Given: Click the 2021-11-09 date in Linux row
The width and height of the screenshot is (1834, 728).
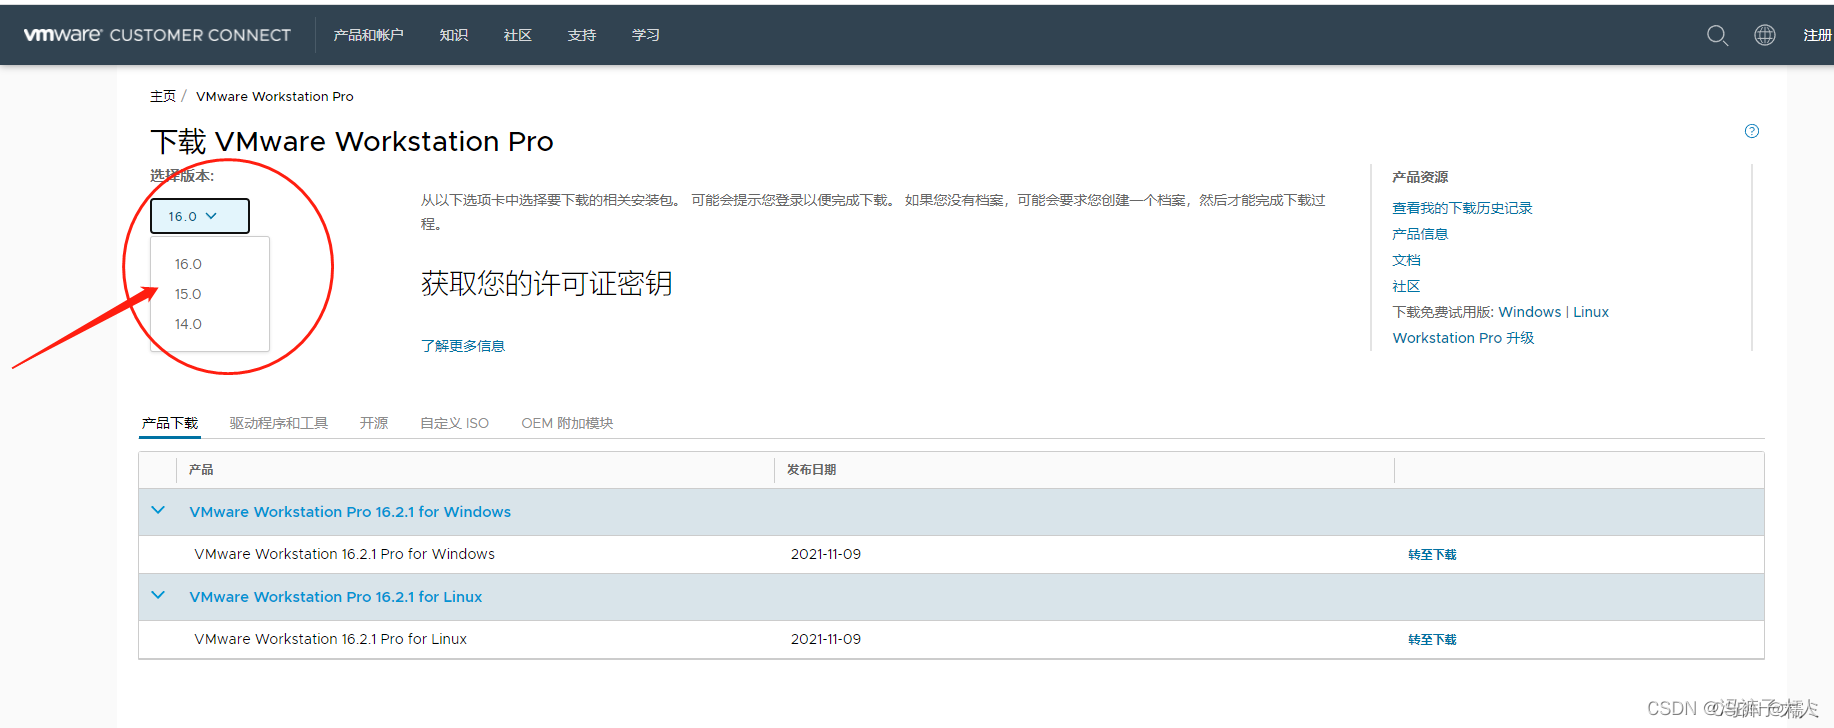Looking at the screenshot, I should click(x=826, y=639).
